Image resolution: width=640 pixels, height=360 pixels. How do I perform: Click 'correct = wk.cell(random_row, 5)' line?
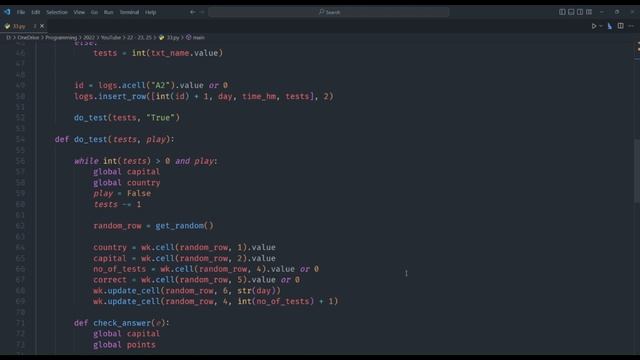(x=196, y=280)
